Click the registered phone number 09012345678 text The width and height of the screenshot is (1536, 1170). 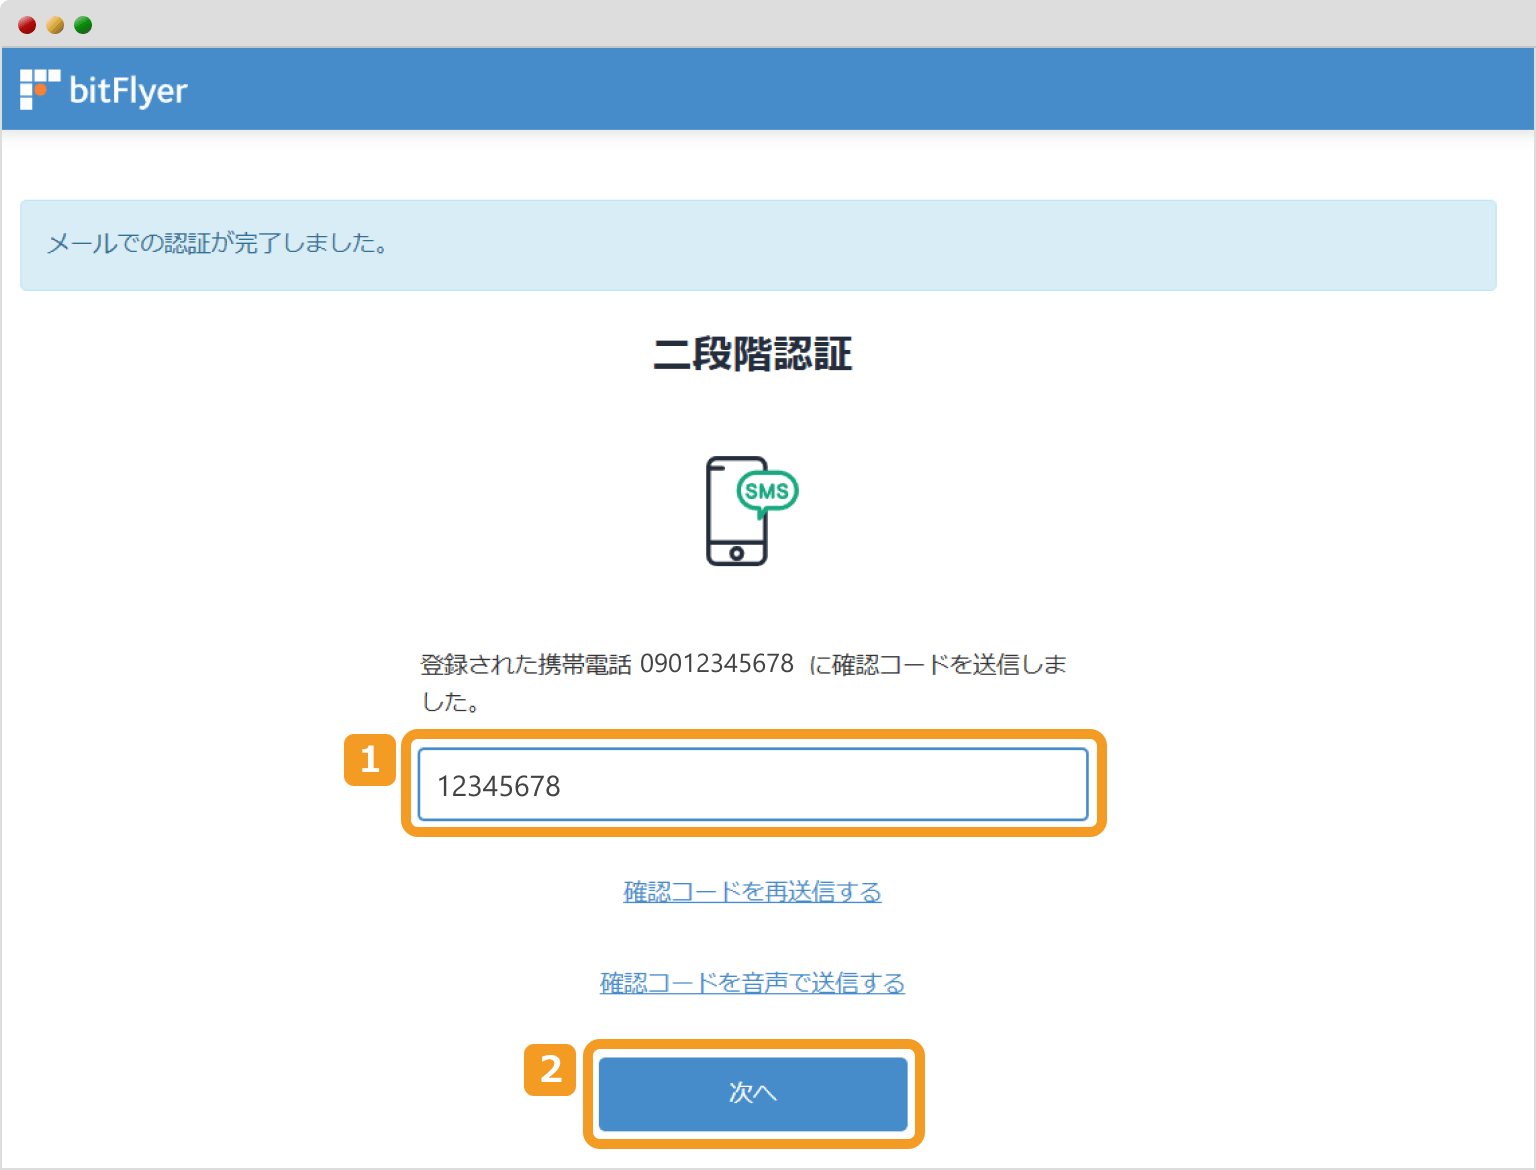pyautogui.click(x=716, y=664)
